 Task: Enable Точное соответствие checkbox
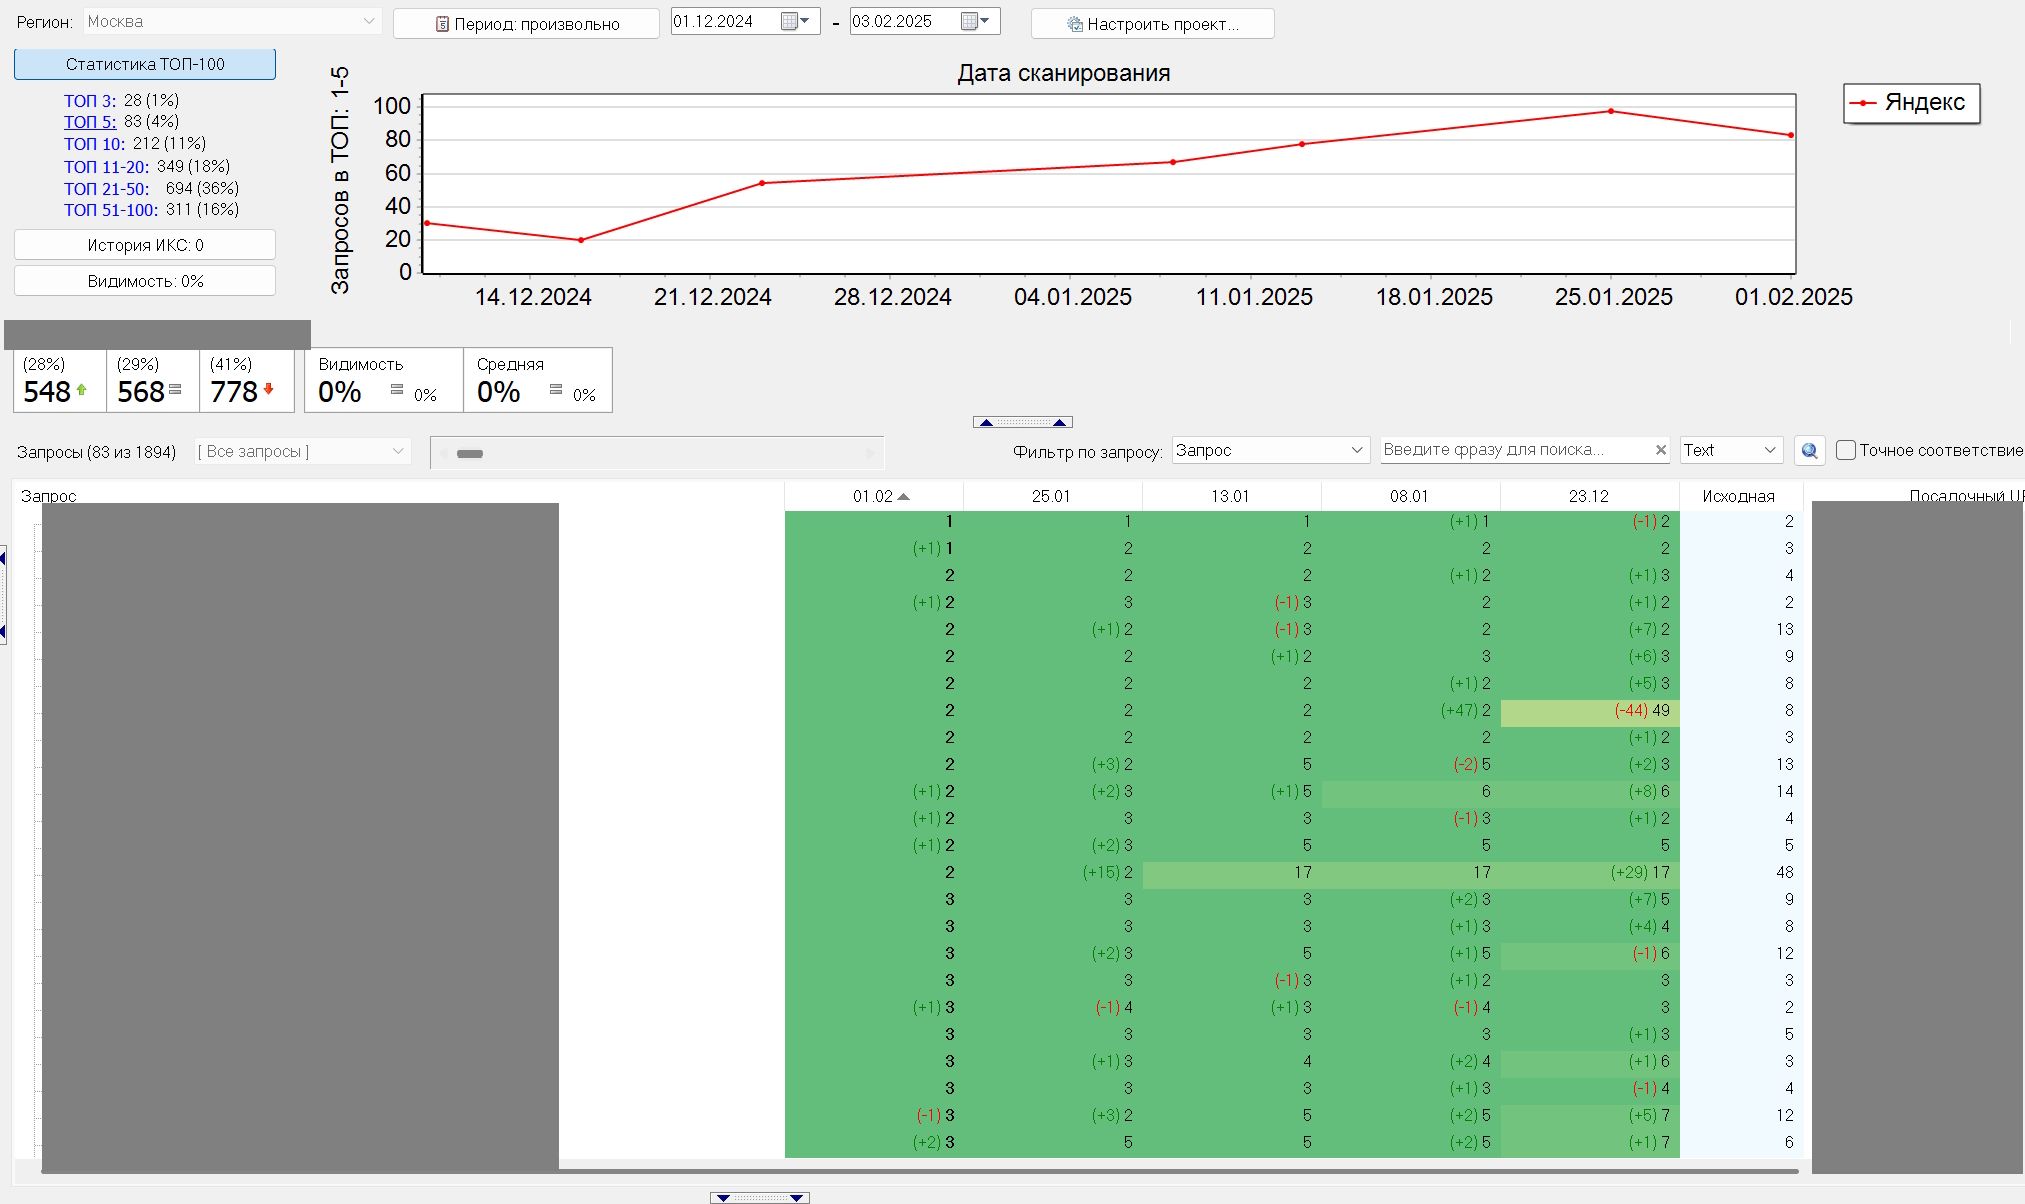[x=1846, y=451]
